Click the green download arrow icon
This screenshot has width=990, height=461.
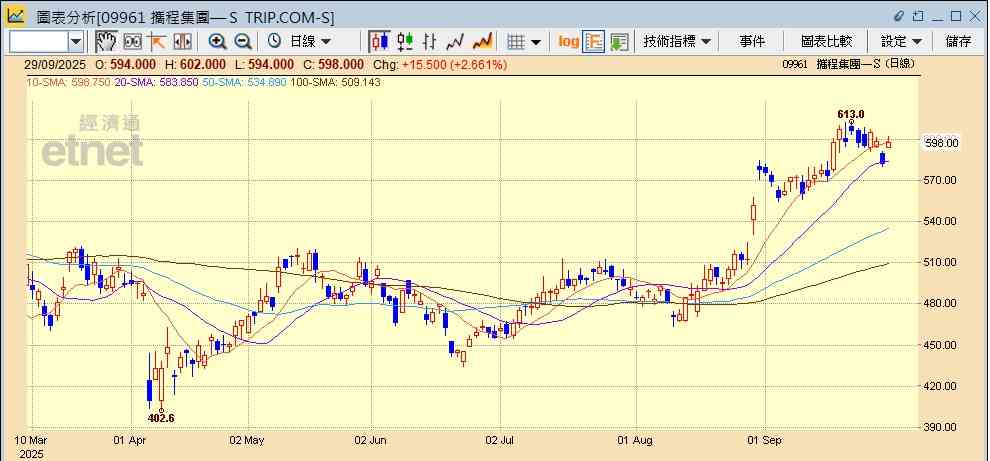(x=619, y=42)
